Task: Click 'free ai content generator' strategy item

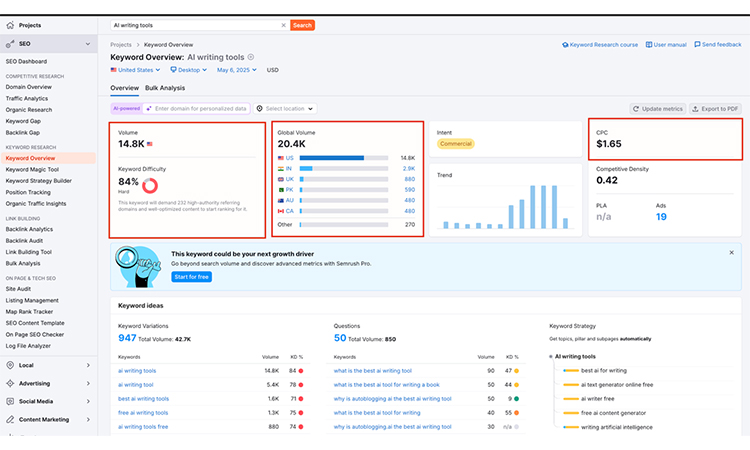Action: click(x=613, y=413)
